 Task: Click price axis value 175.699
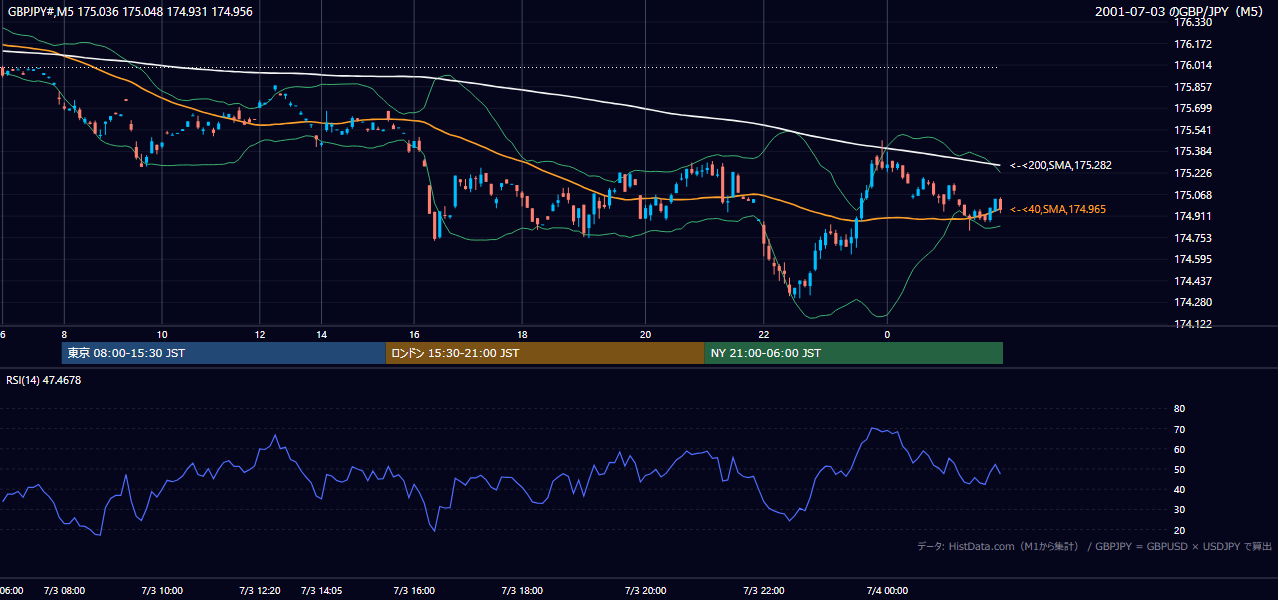pyautogui.click(x=1192, y=108)
